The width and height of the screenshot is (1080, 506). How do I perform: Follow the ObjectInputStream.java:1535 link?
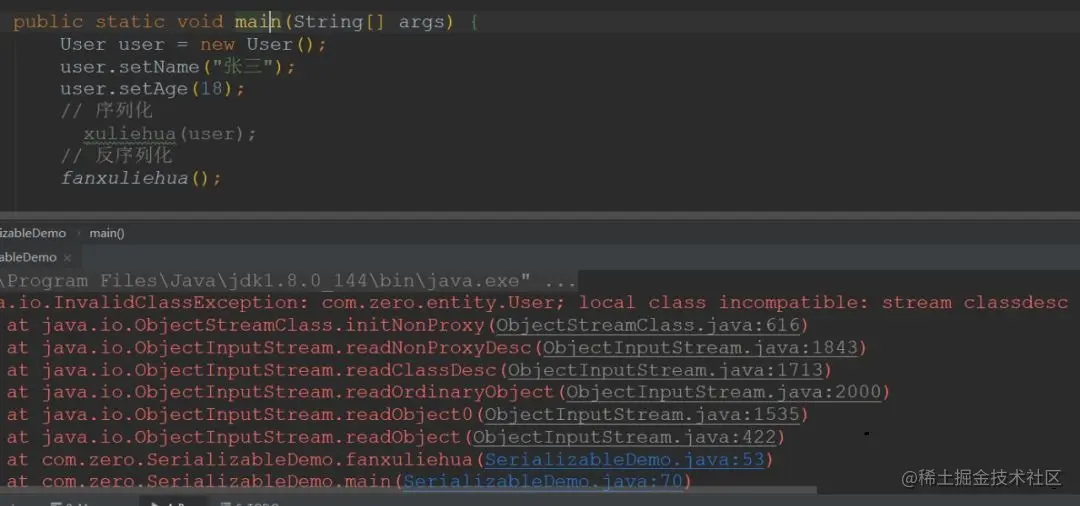(x=642, y=415)
